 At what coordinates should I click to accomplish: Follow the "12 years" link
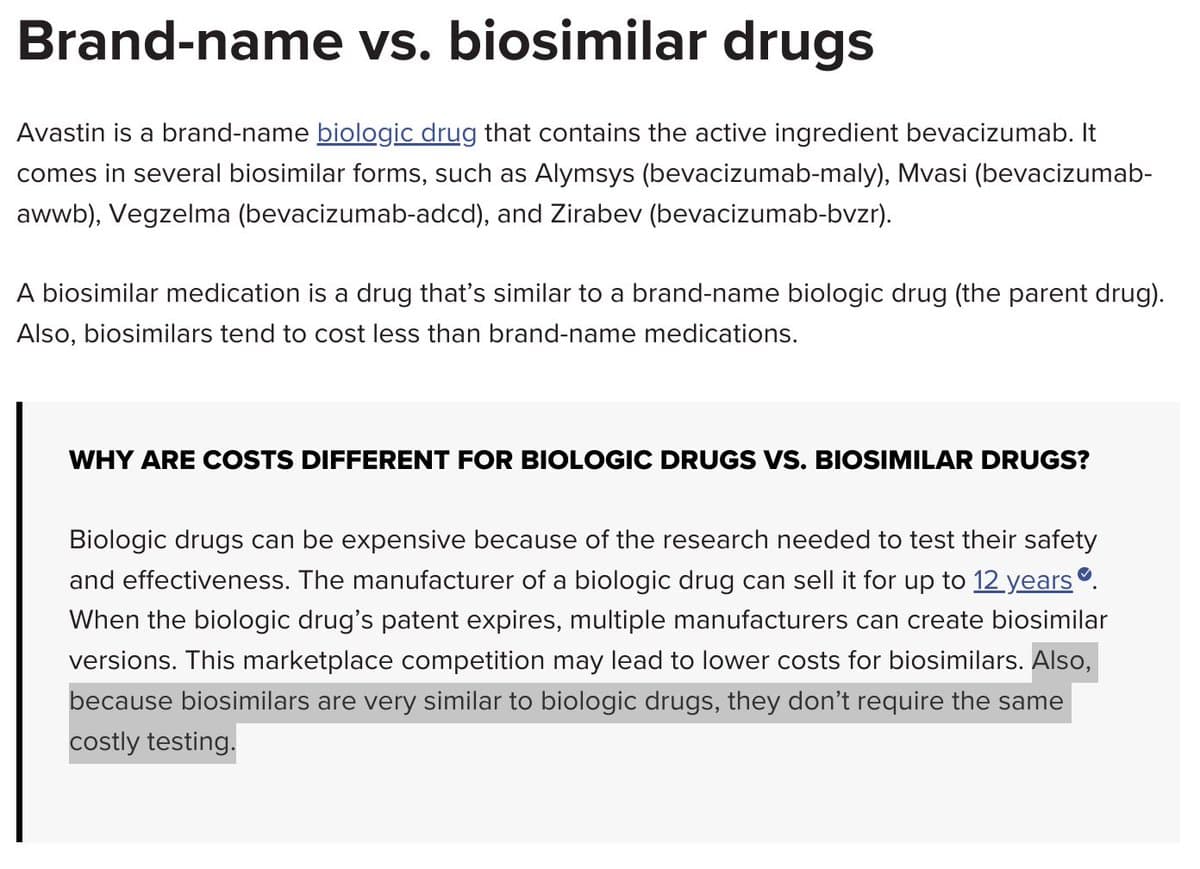(x=1021, y=580)
